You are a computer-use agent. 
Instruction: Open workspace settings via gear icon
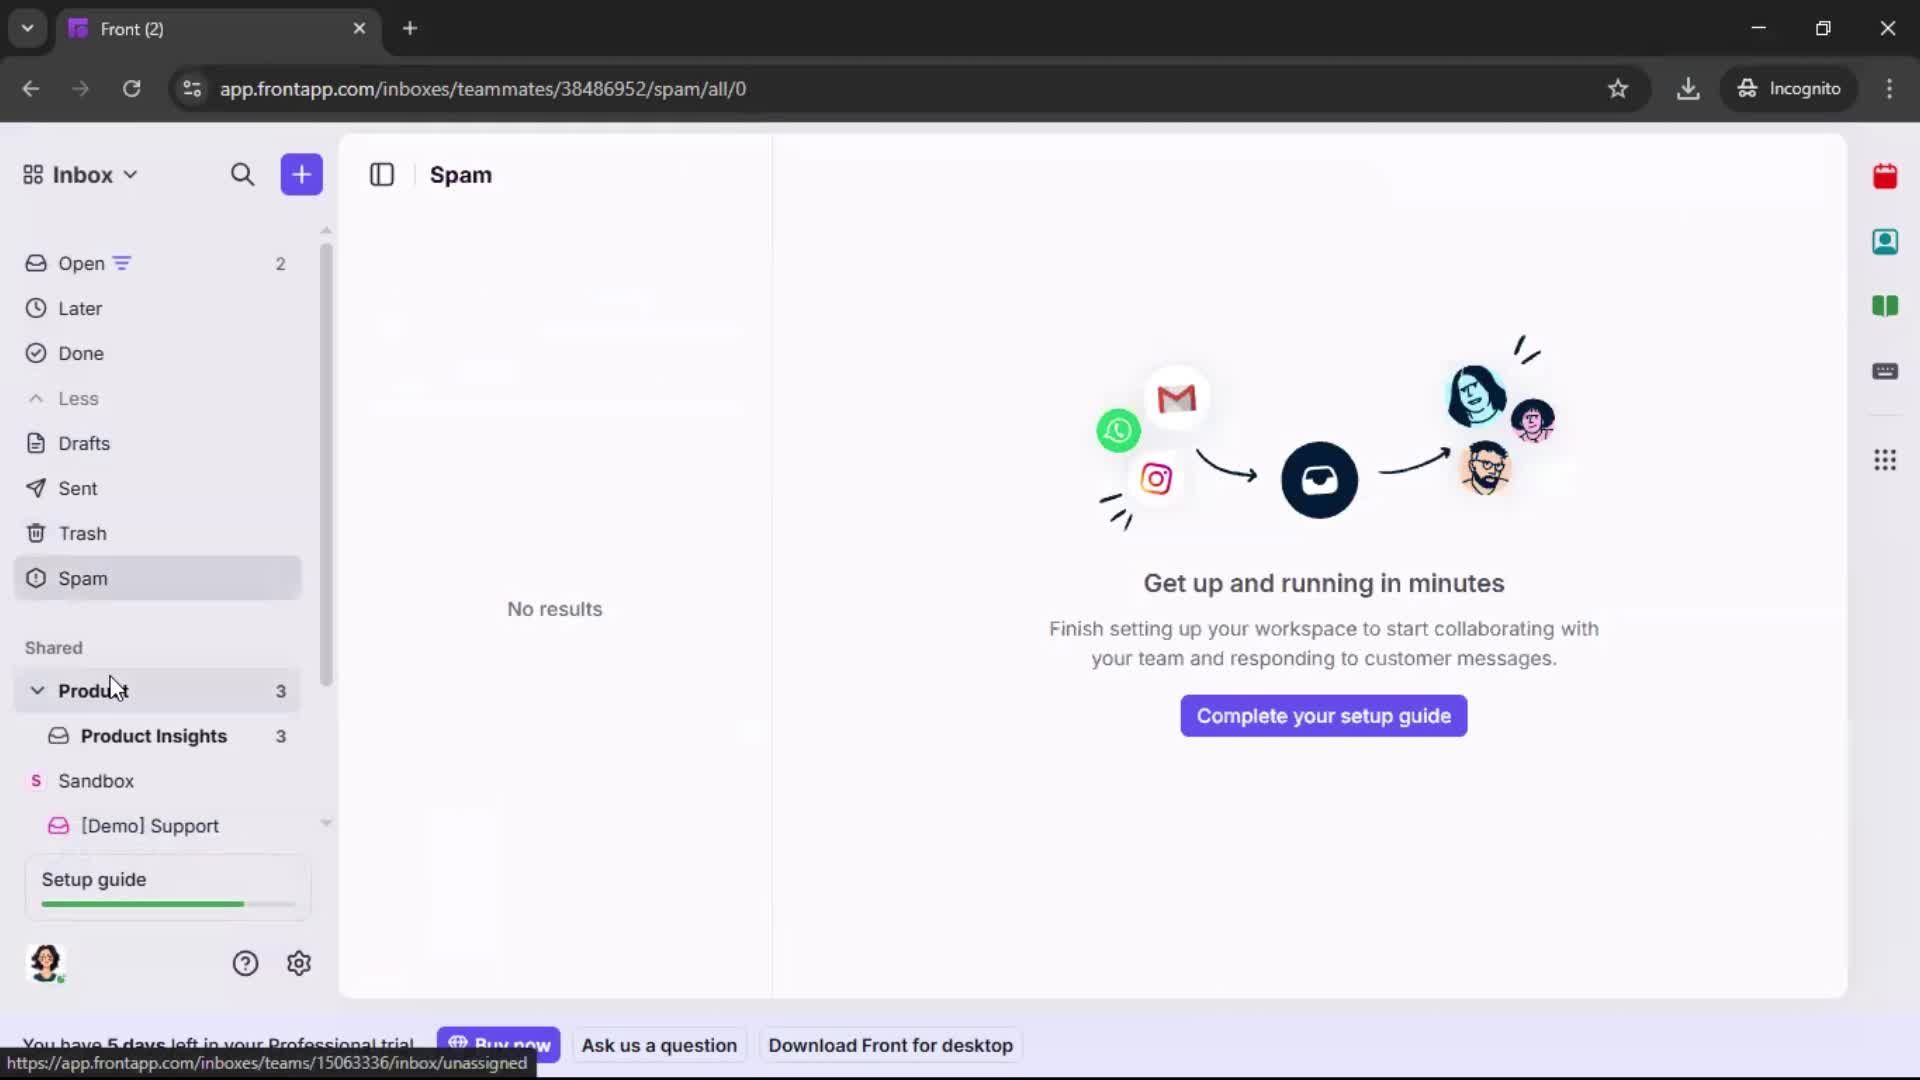point(299,963)
